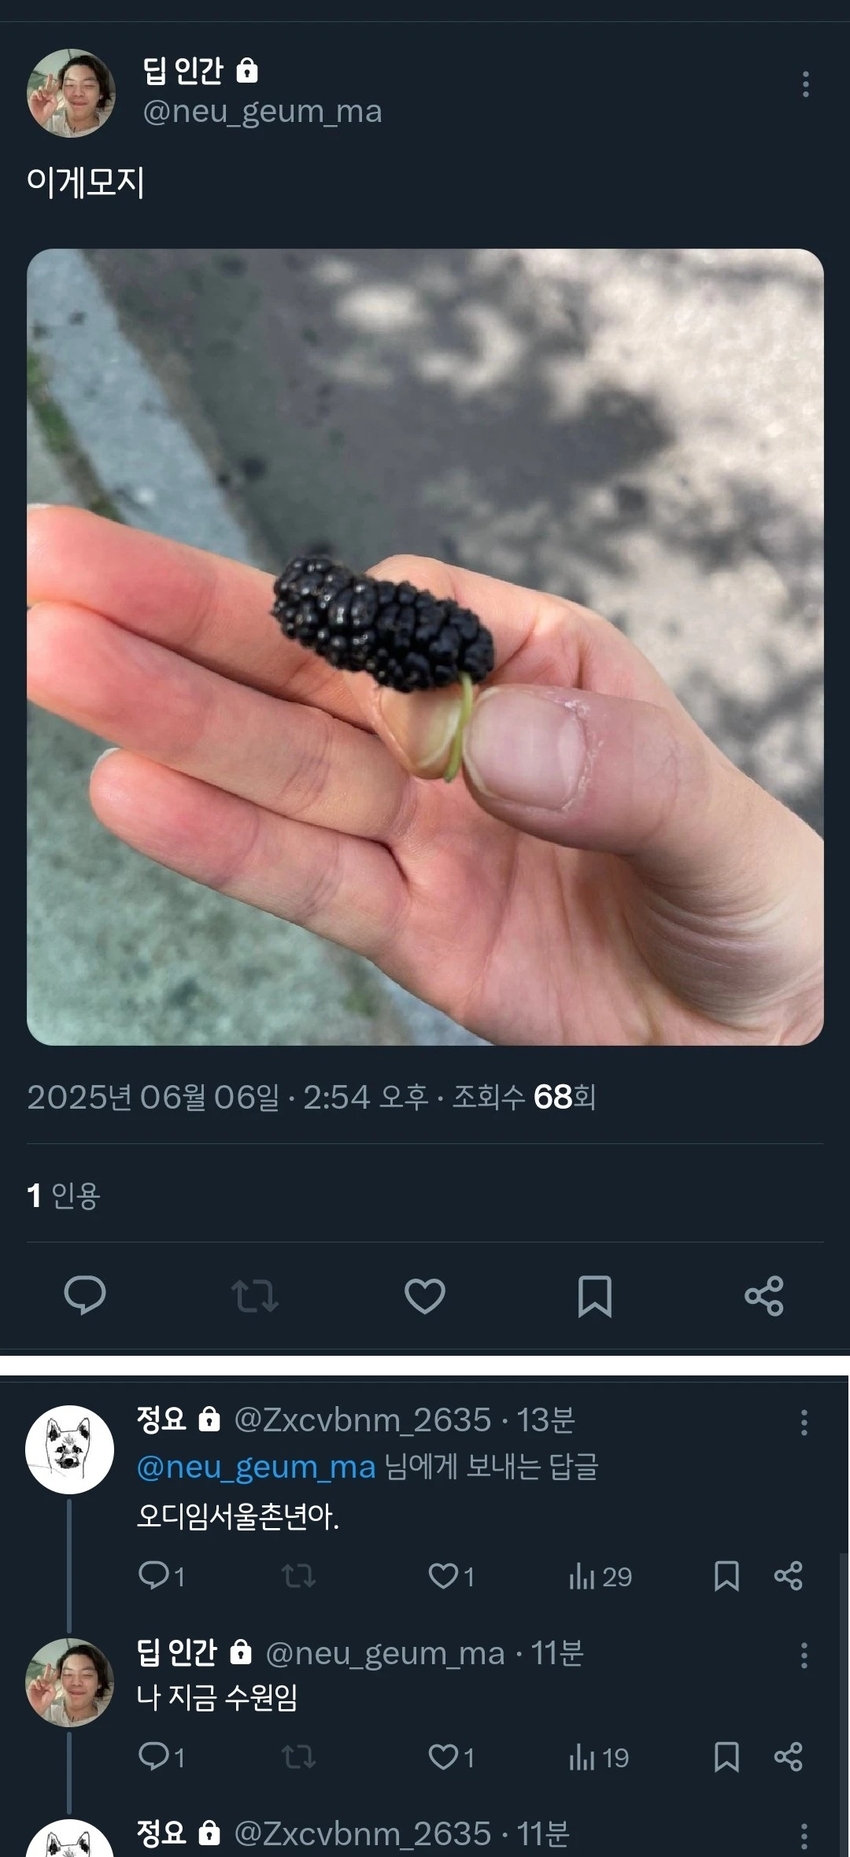Bookmark 정요's reply '오디임서울촌년아.'
The image size is (850, 1857).
click(x=726, y=1576)
